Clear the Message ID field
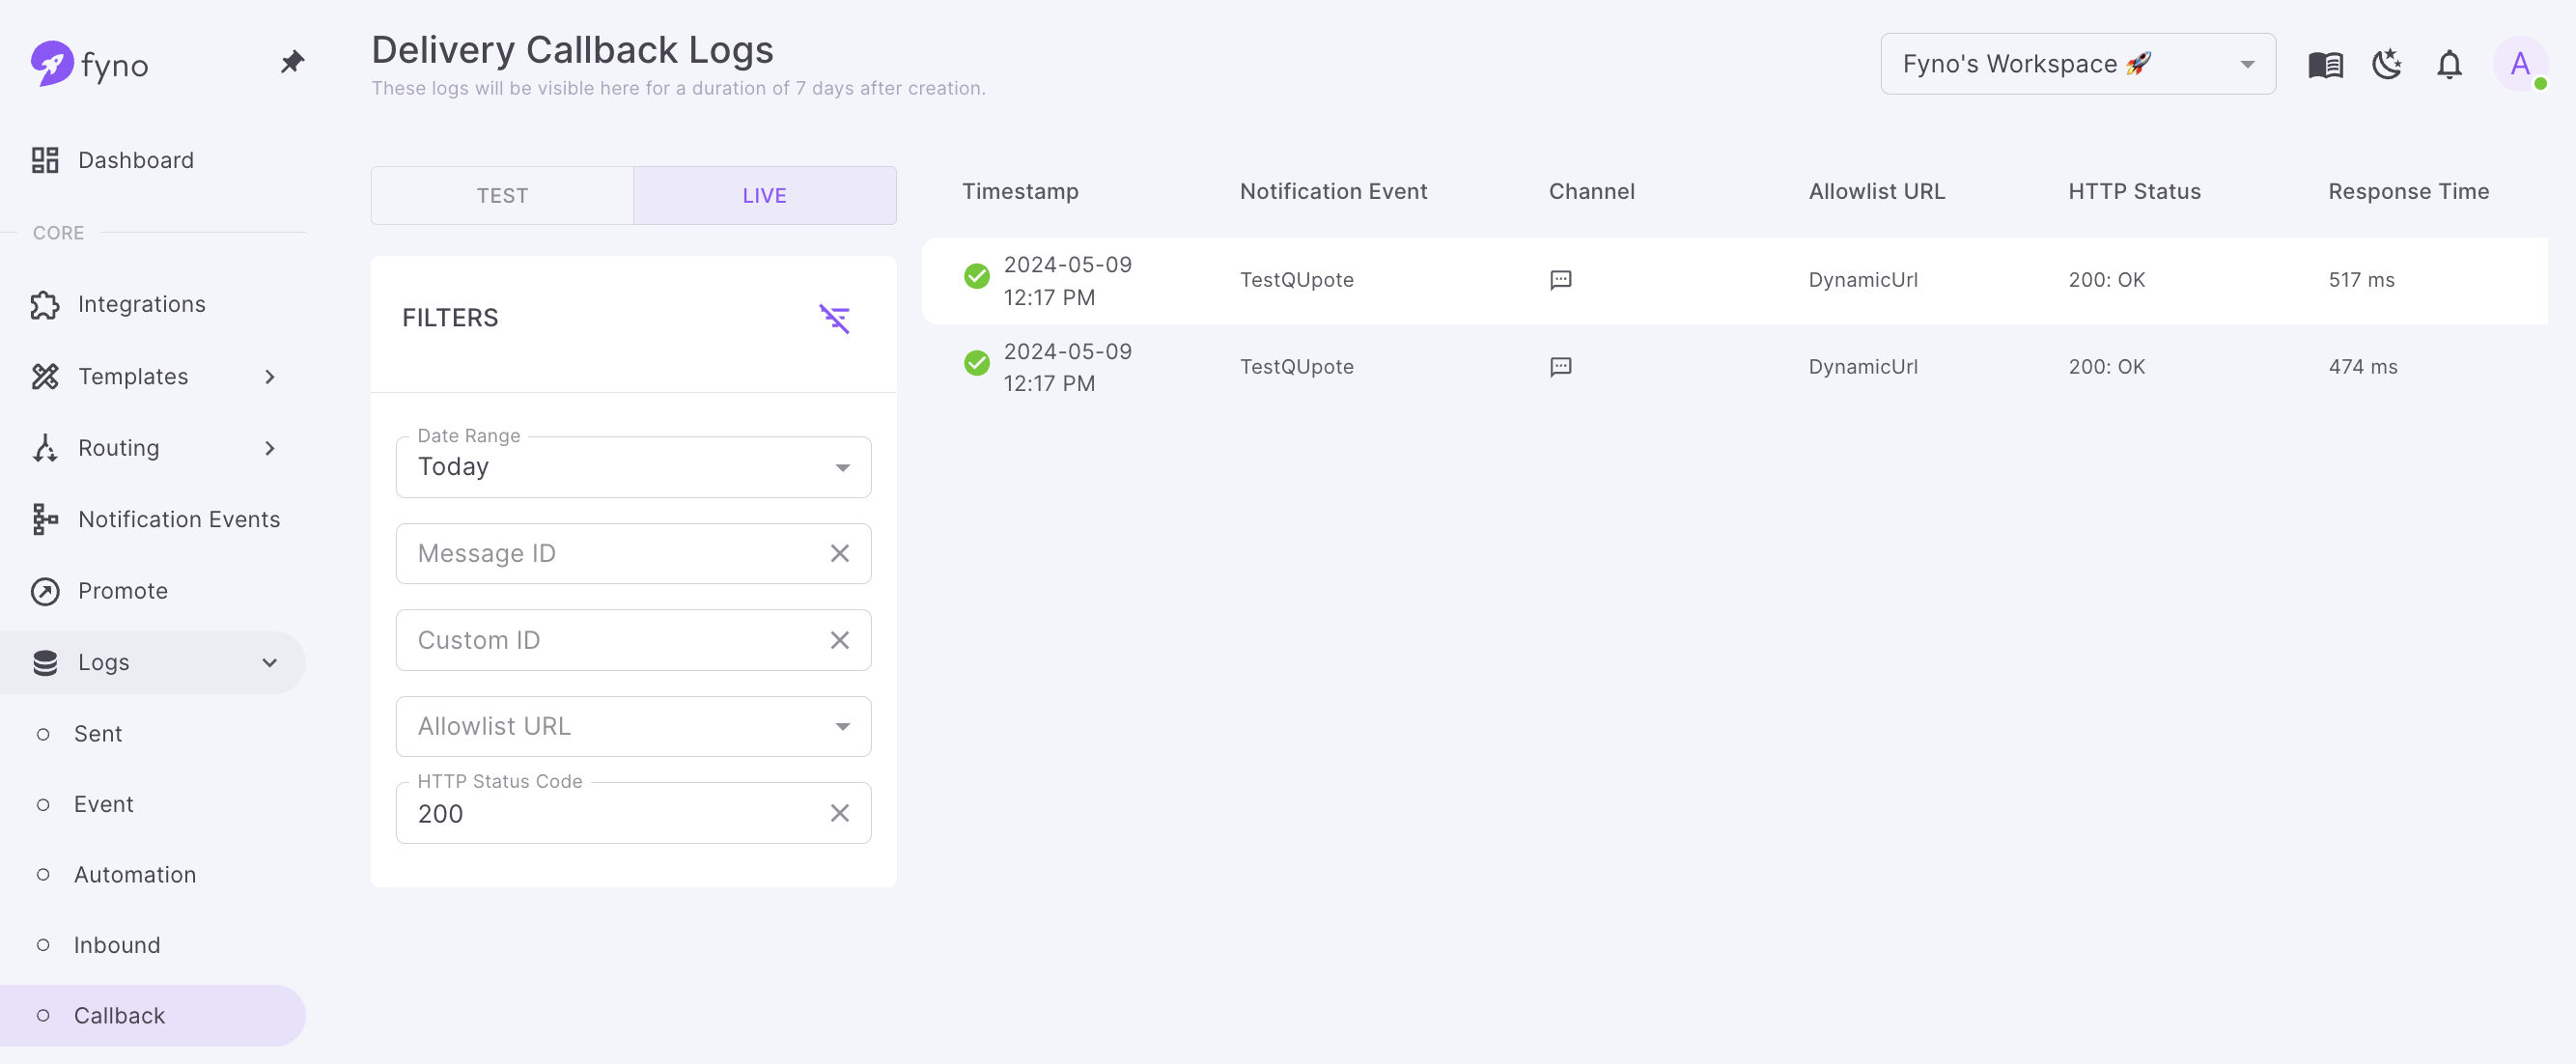This screenshot has height=1064, width=2576. point(839,553)
